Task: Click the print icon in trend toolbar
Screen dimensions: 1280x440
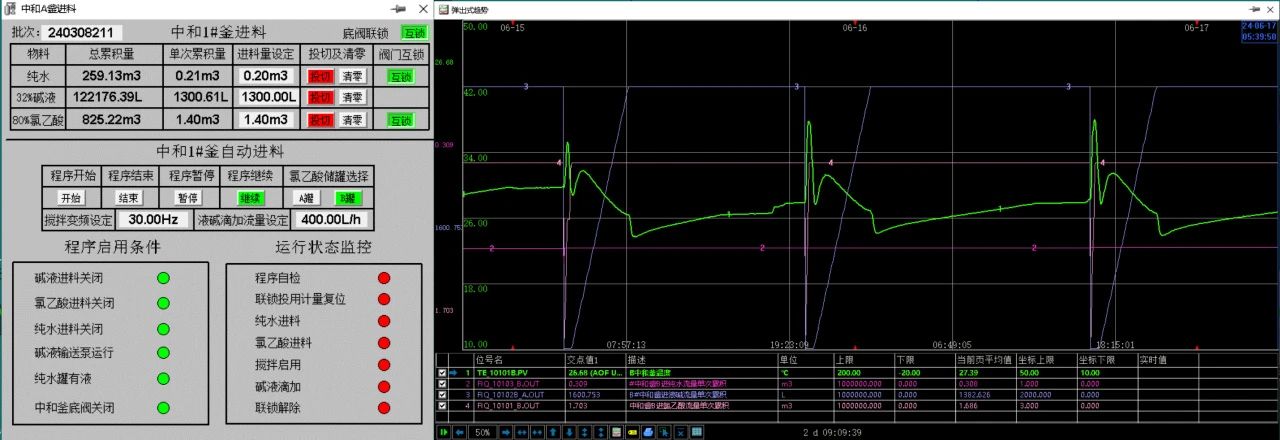Action: [x=648, y=432]
